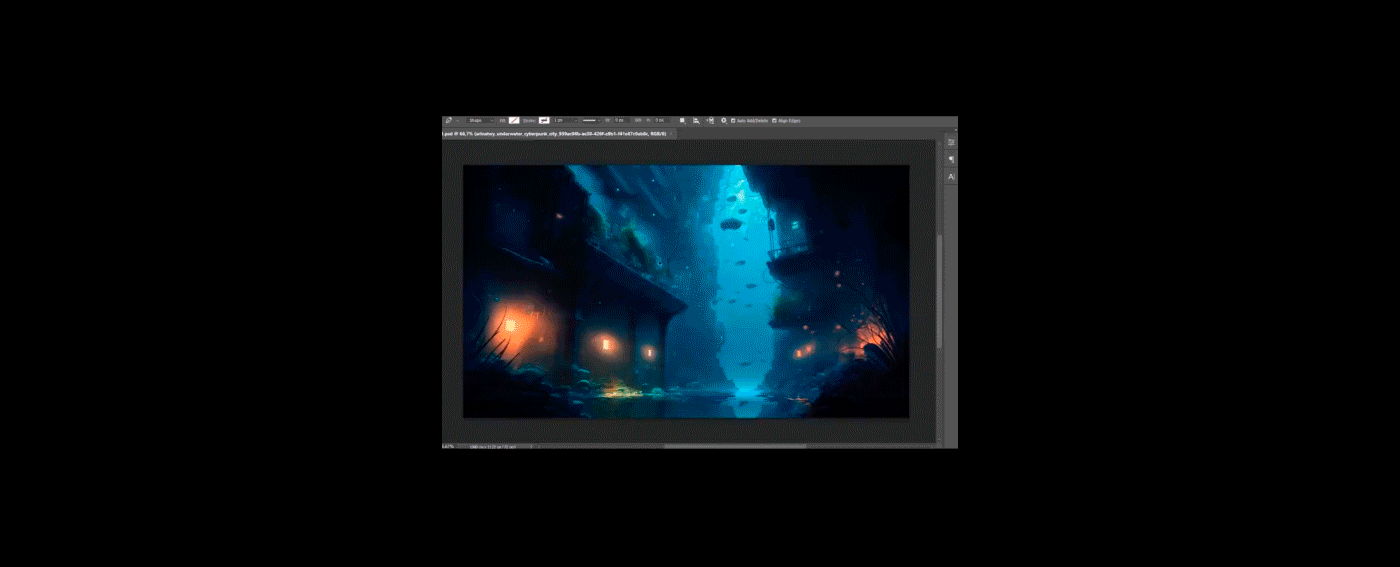Open the Character panel icon
Screen dimensions: 1400x567
951,176
